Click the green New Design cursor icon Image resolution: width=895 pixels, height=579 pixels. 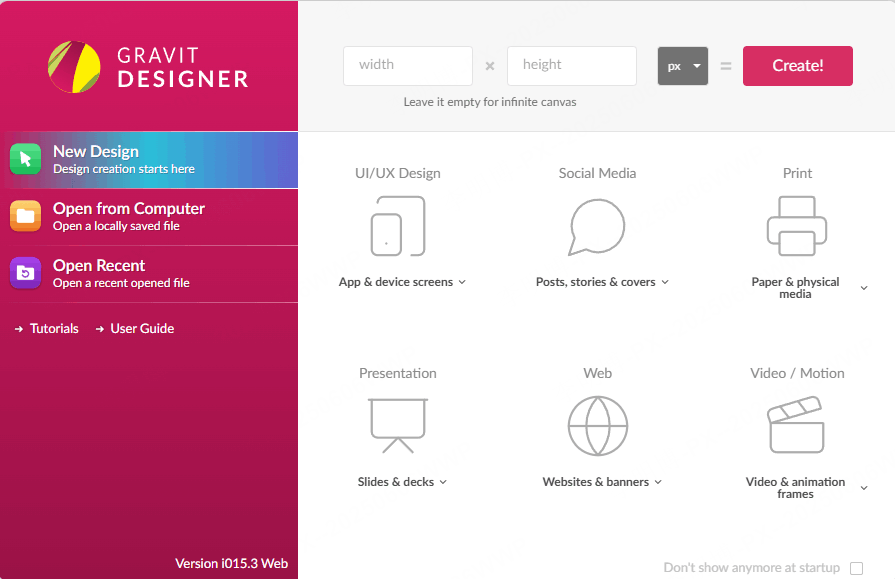tap(25, 159)
